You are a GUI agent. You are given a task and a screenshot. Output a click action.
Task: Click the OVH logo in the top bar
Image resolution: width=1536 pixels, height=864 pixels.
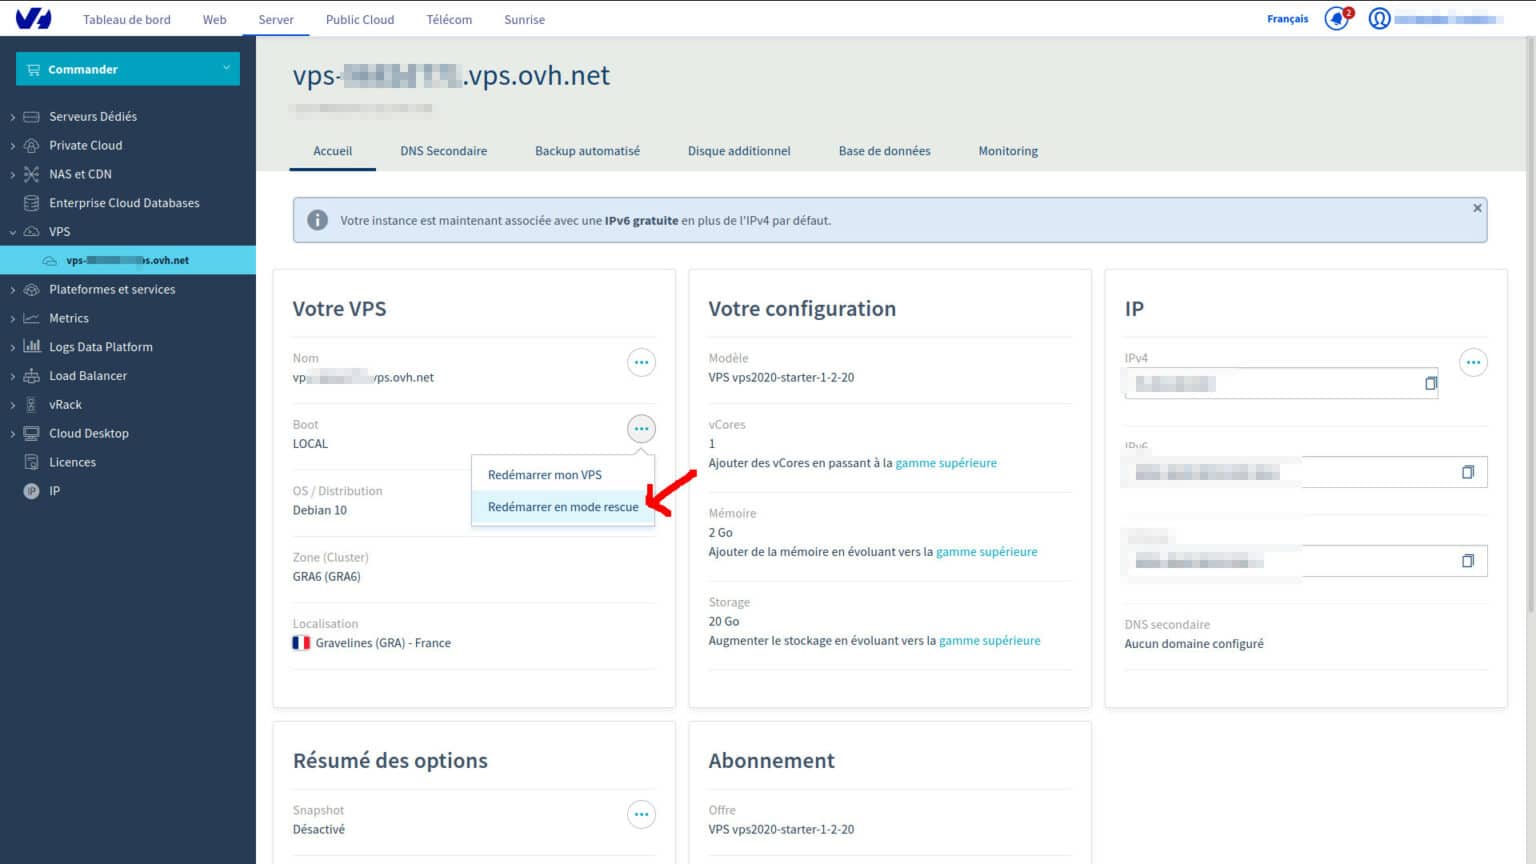pyautogui.click(x=34, y=17)
